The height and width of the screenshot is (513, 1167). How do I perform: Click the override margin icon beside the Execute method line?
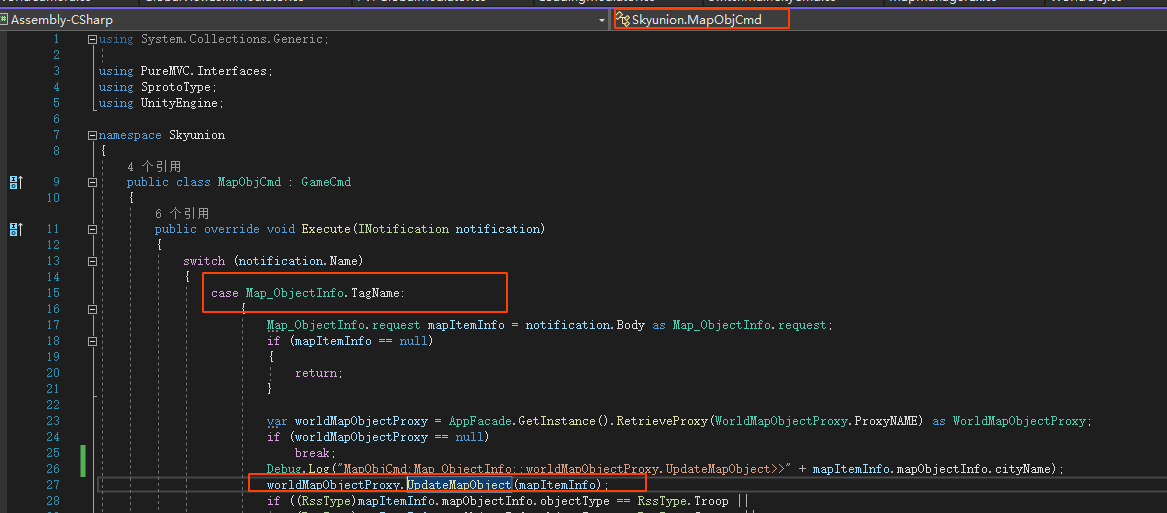point(15,229)
